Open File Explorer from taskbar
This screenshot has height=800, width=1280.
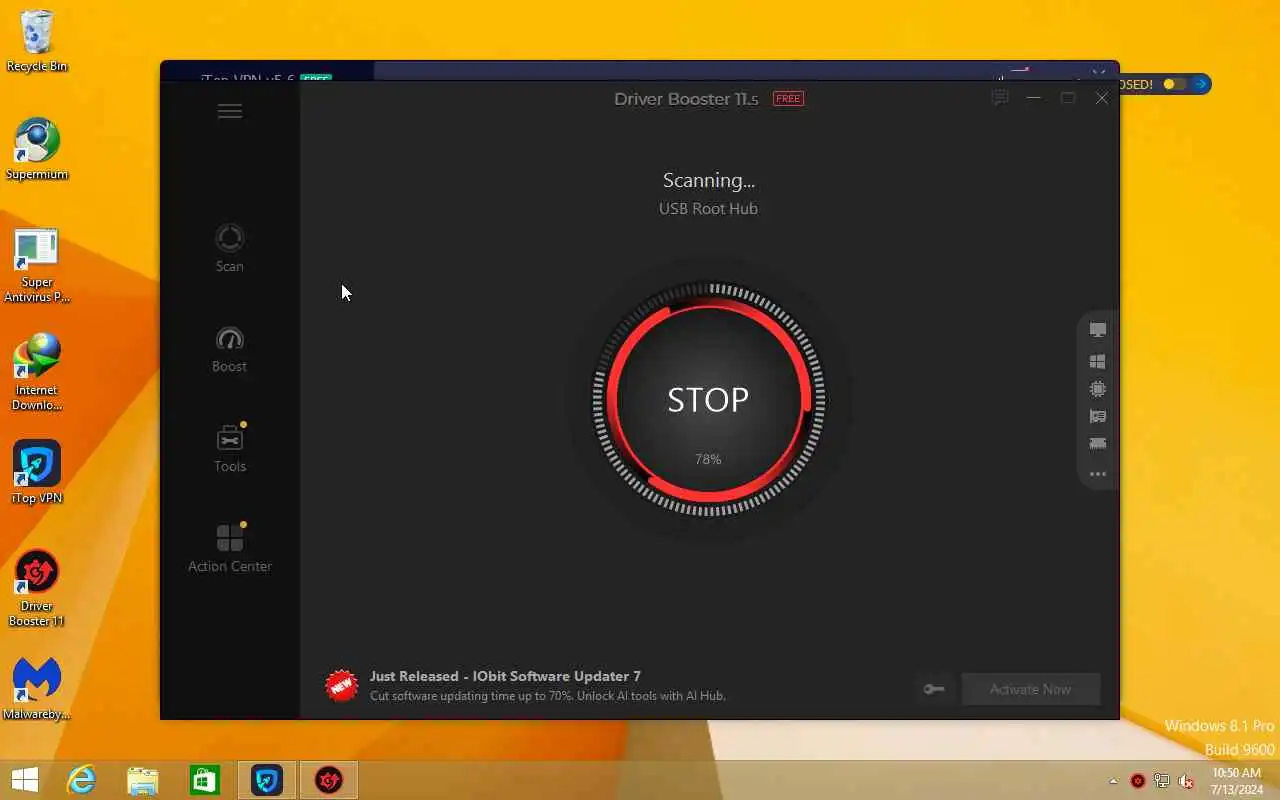point(143,780)
